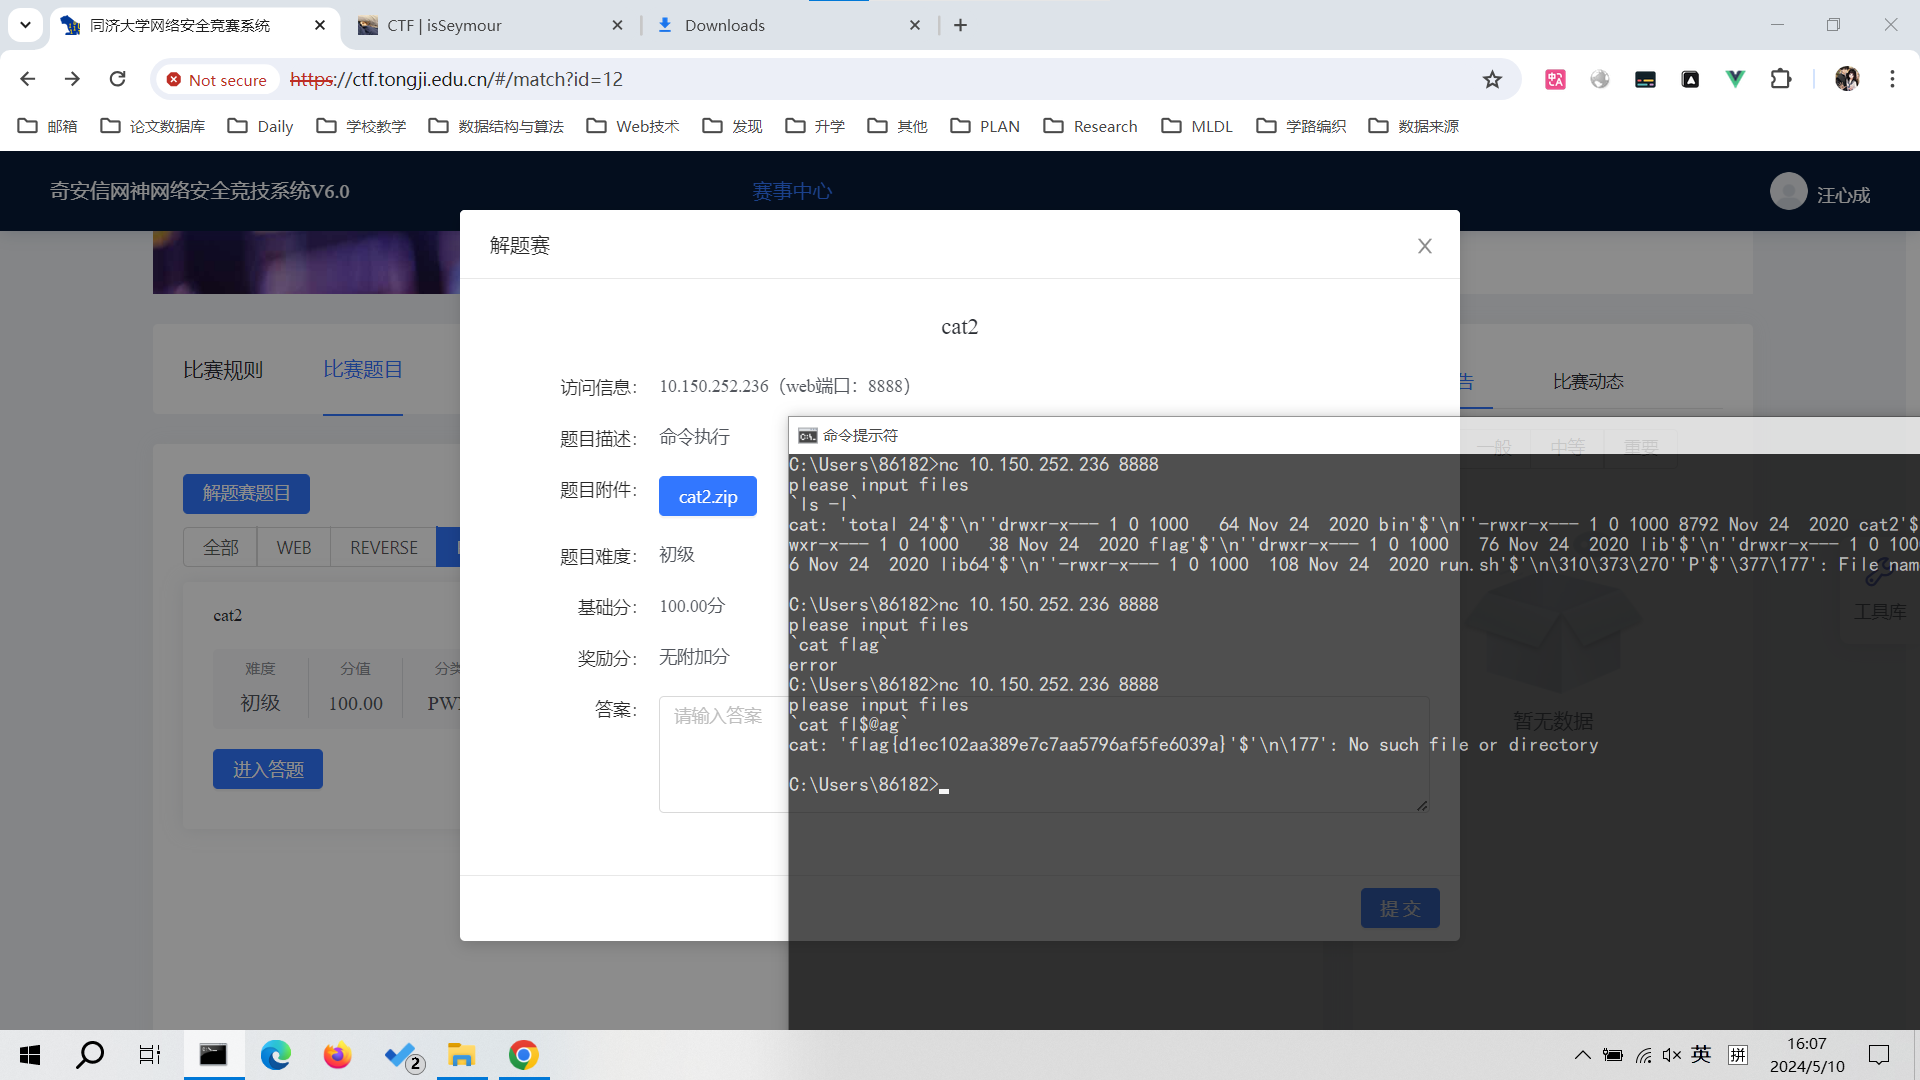
Task: Open the Web技术 bookmark folder
Action: (633, 126)
